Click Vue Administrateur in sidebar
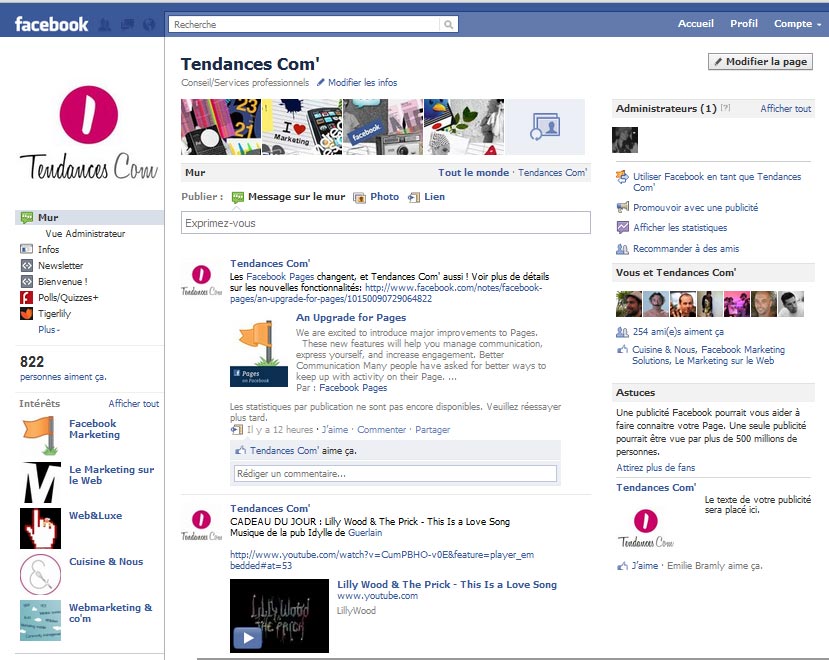The height and width of the screenshot is (660, 829). point(85,233)
